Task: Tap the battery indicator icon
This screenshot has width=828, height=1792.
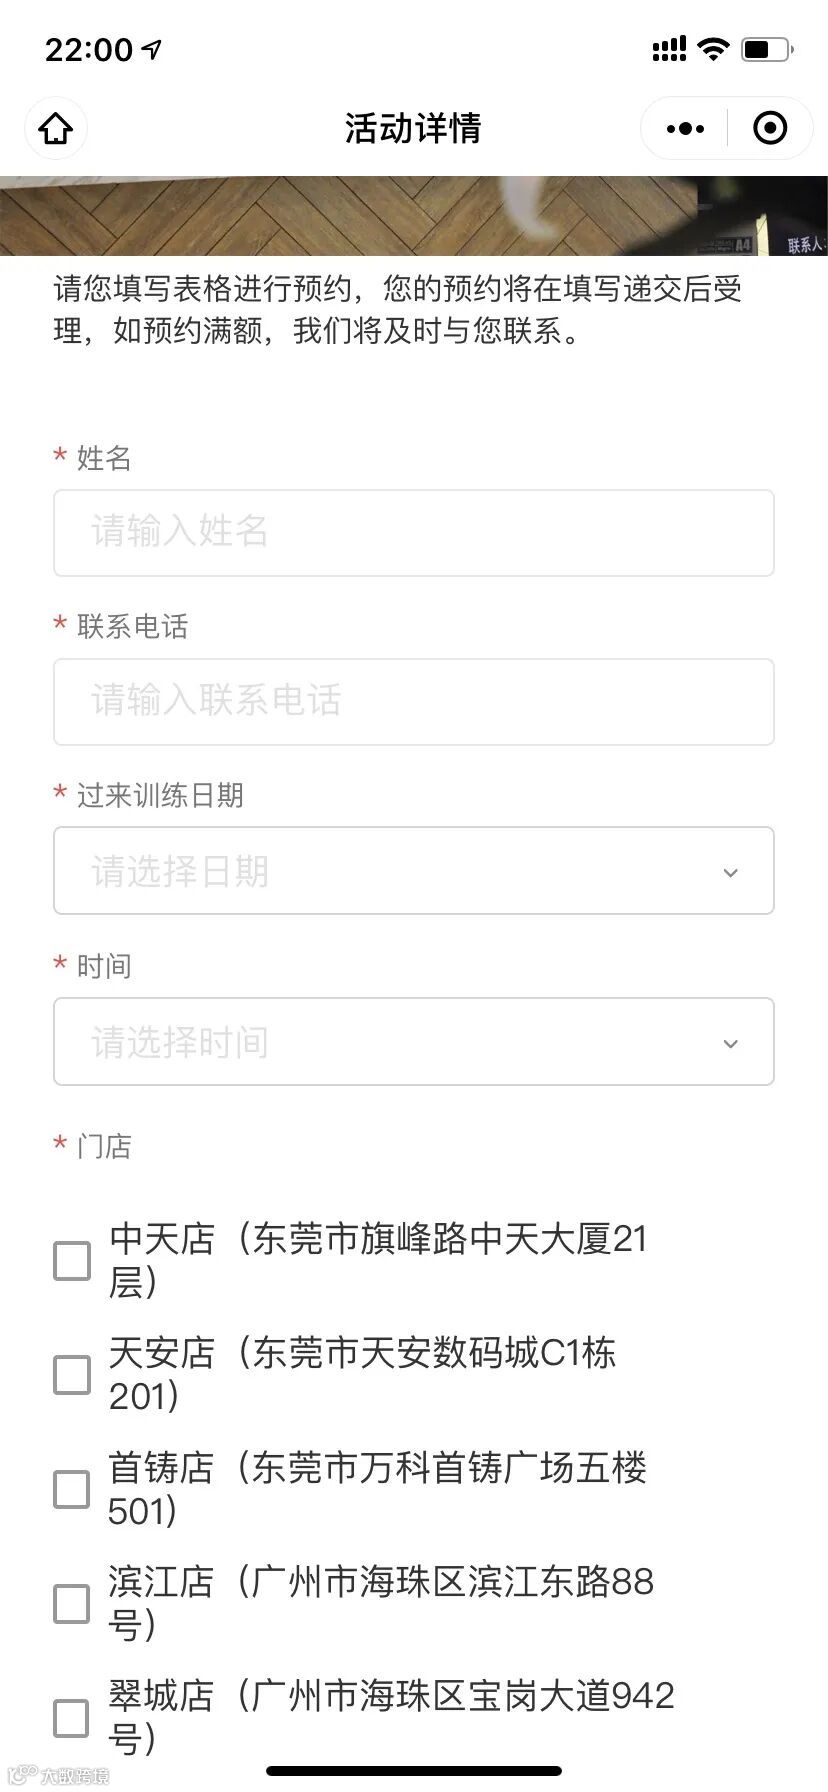Action: coord(767,49)
